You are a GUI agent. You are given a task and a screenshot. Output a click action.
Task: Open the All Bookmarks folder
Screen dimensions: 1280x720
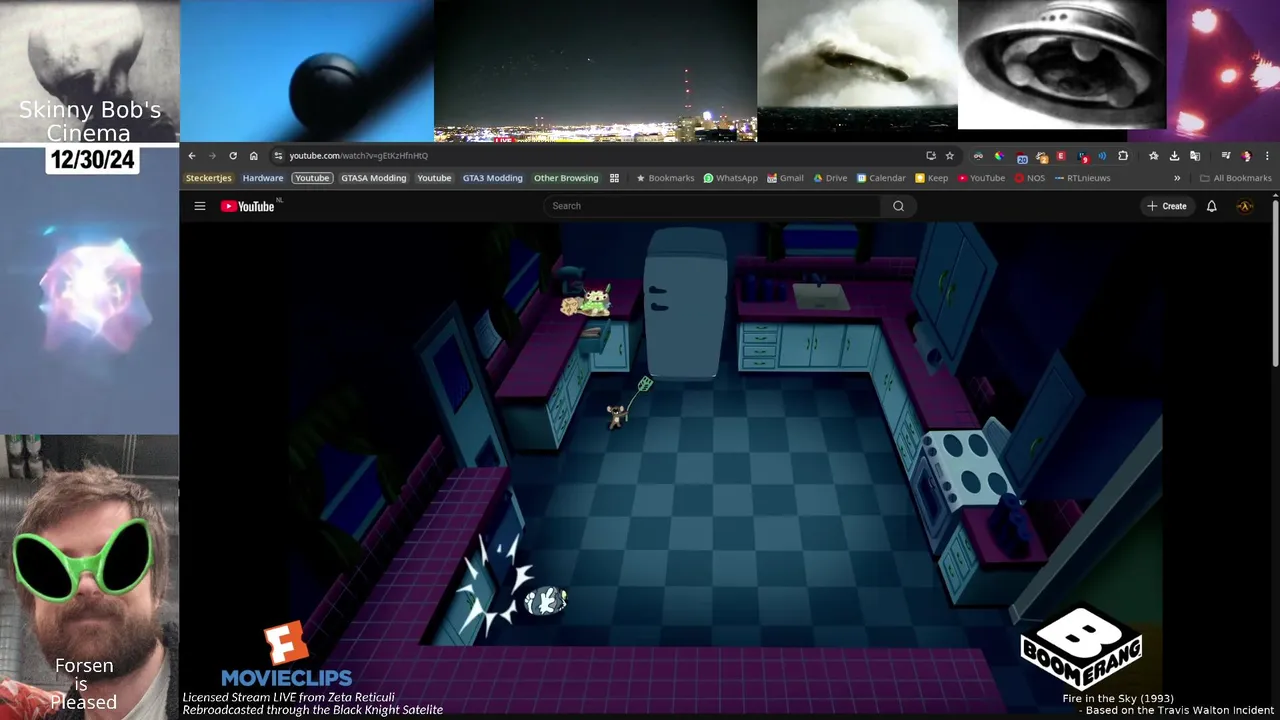(x=1236, y=178)
